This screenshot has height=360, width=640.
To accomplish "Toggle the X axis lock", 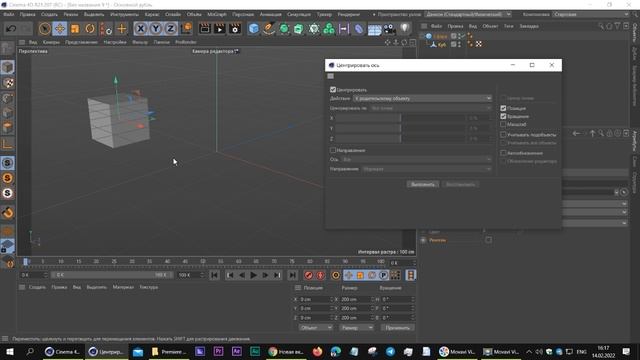I will tap(140, 29).
